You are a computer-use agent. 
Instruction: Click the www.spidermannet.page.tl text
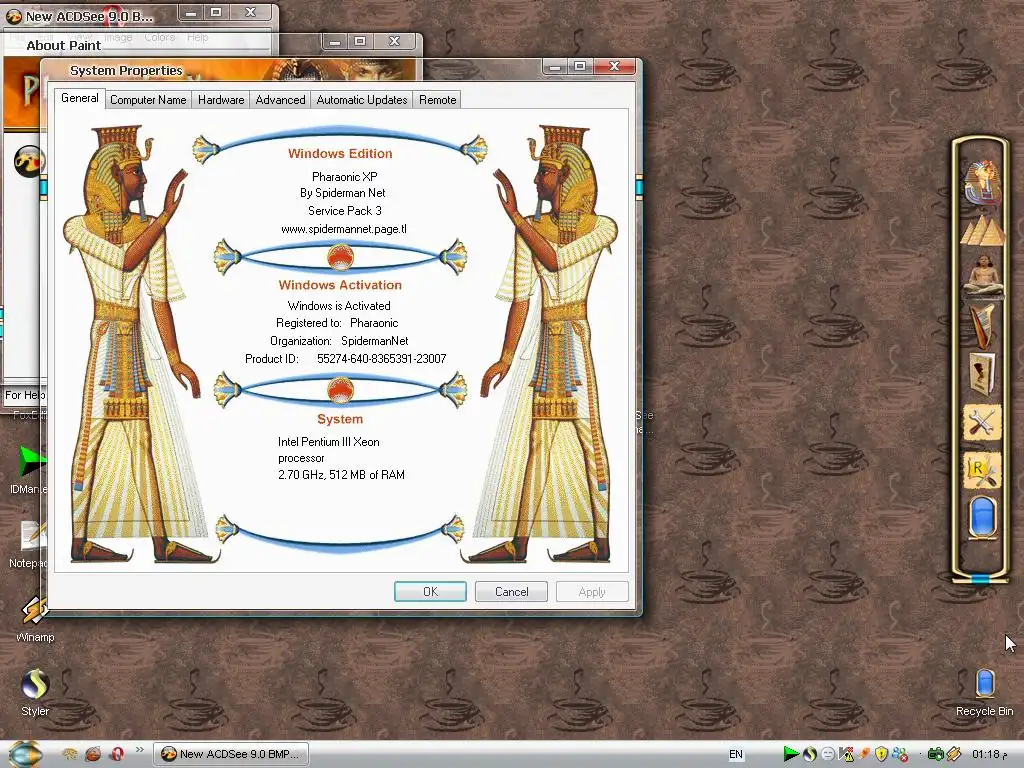pyautogui.click(x=344, y=229)
